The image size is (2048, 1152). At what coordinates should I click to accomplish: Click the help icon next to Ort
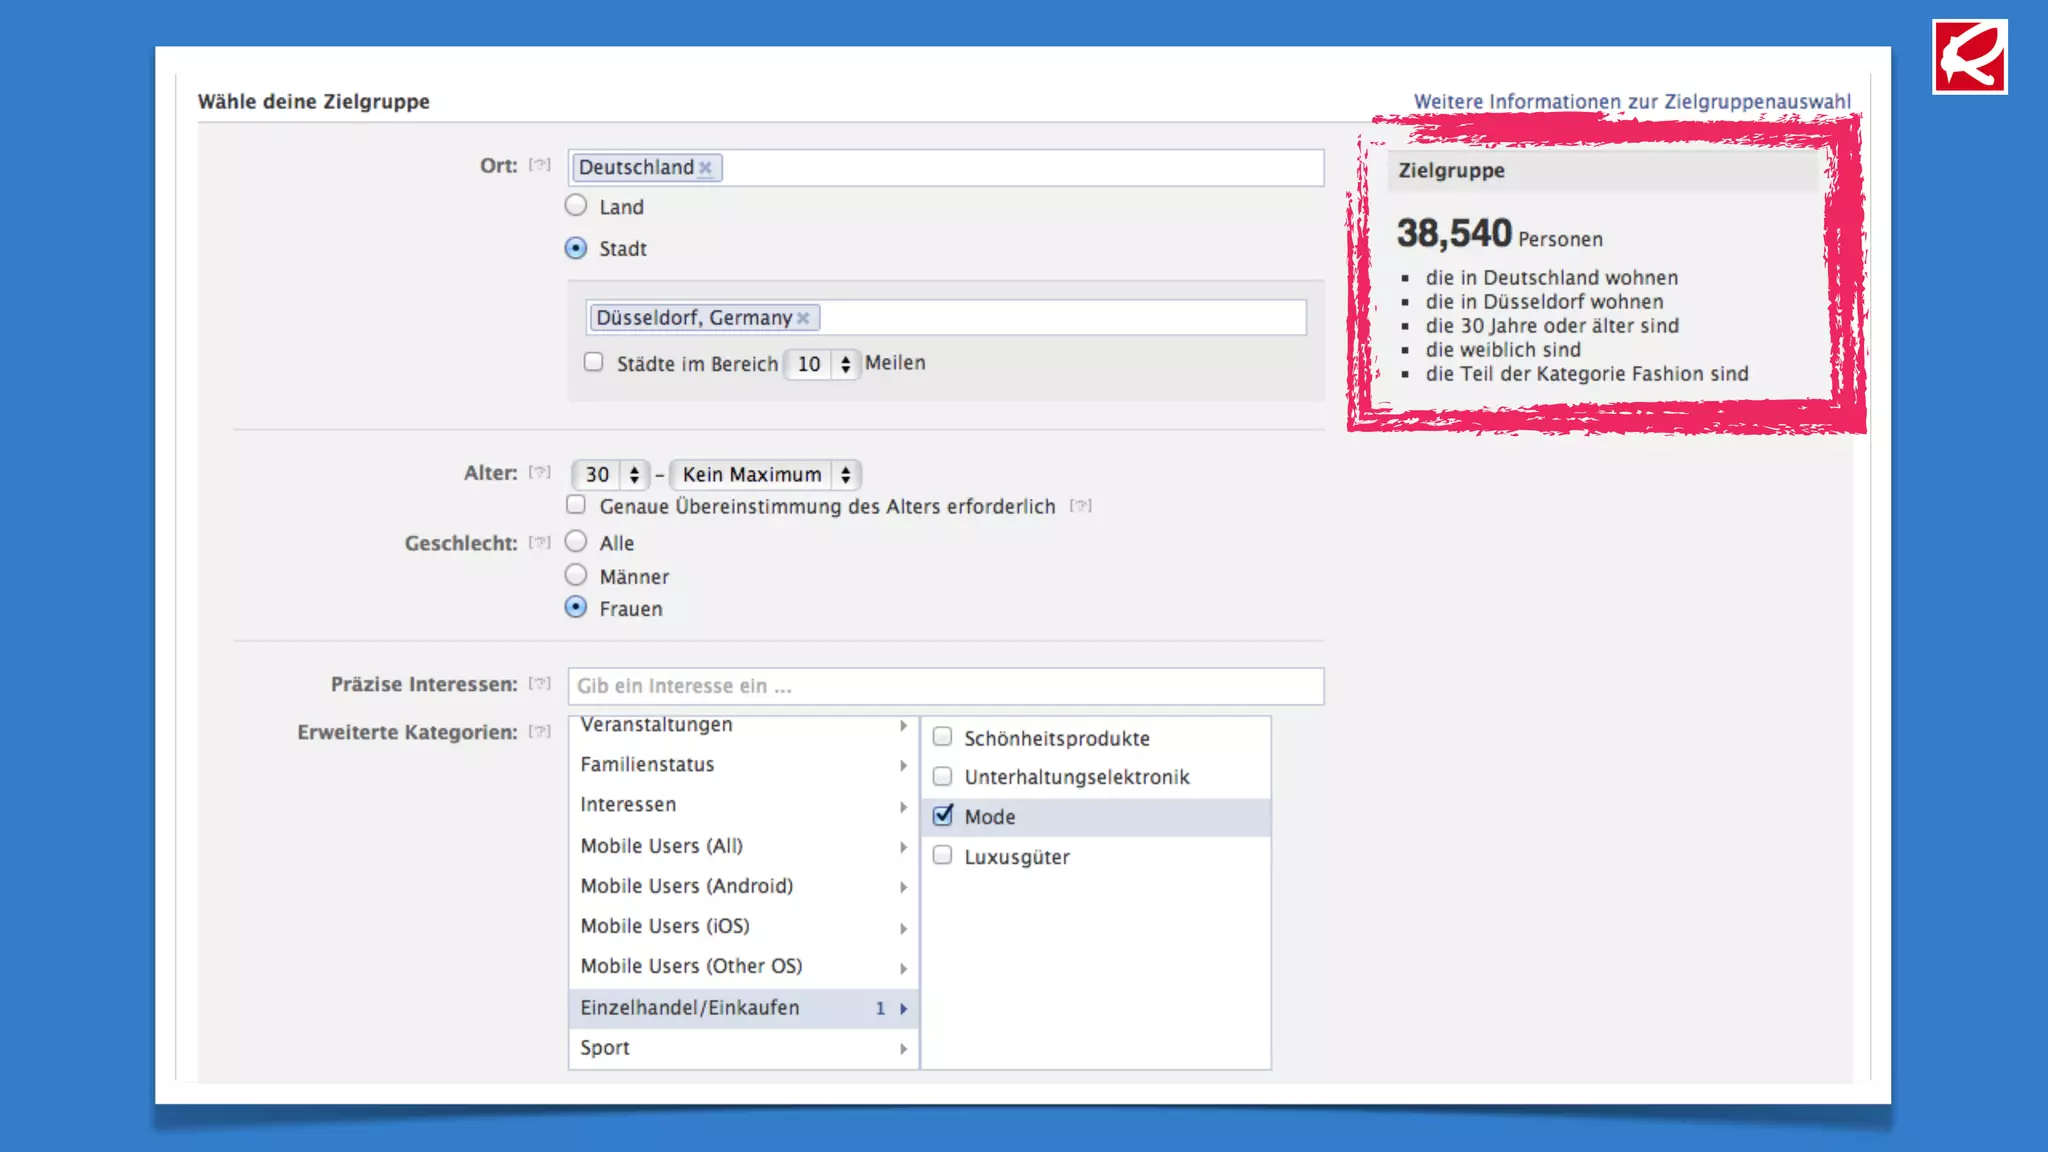(x=540, y=165)
